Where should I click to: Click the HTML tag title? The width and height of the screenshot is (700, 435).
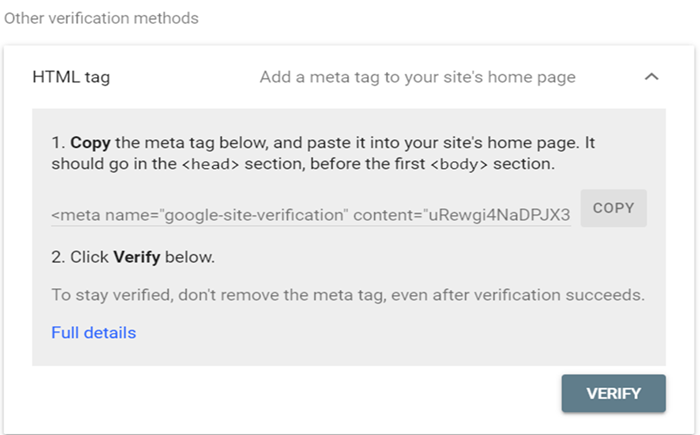click(71, 77)
